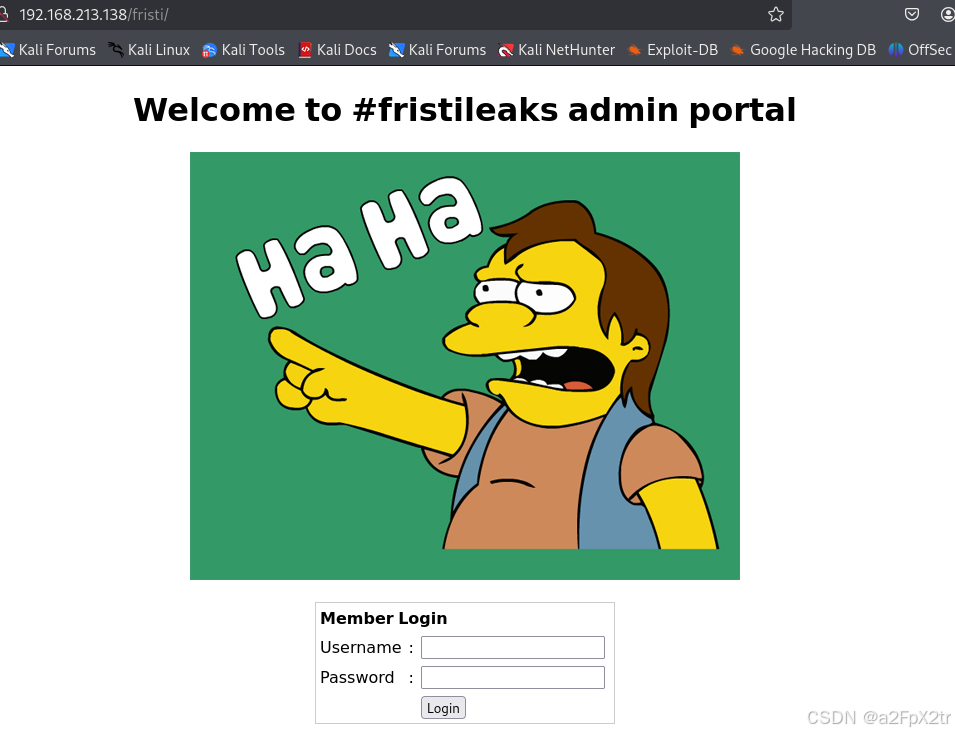
Task: Open the Kali Linux bookmark
Action: click(x=149, y=50)
